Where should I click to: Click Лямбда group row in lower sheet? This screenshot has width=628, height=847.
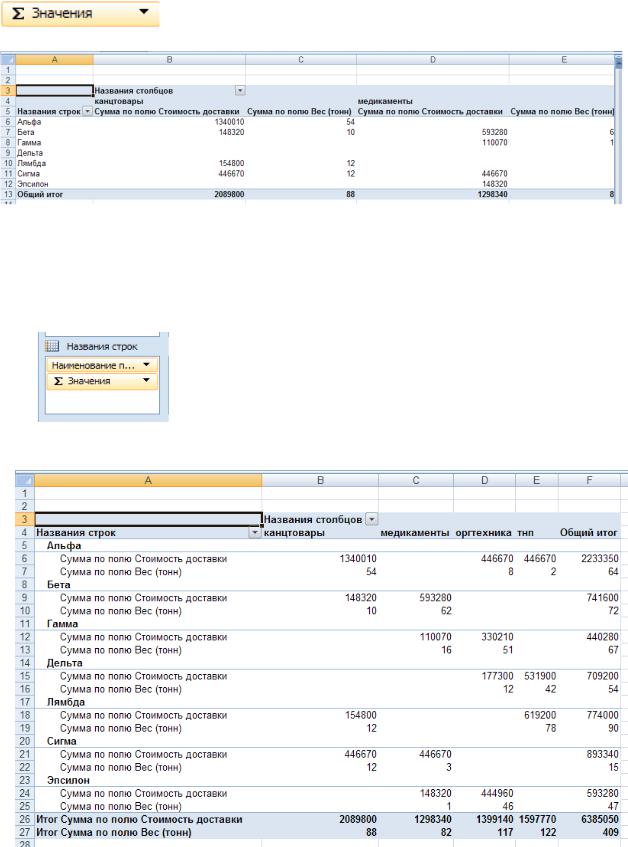tap(65, 702)
